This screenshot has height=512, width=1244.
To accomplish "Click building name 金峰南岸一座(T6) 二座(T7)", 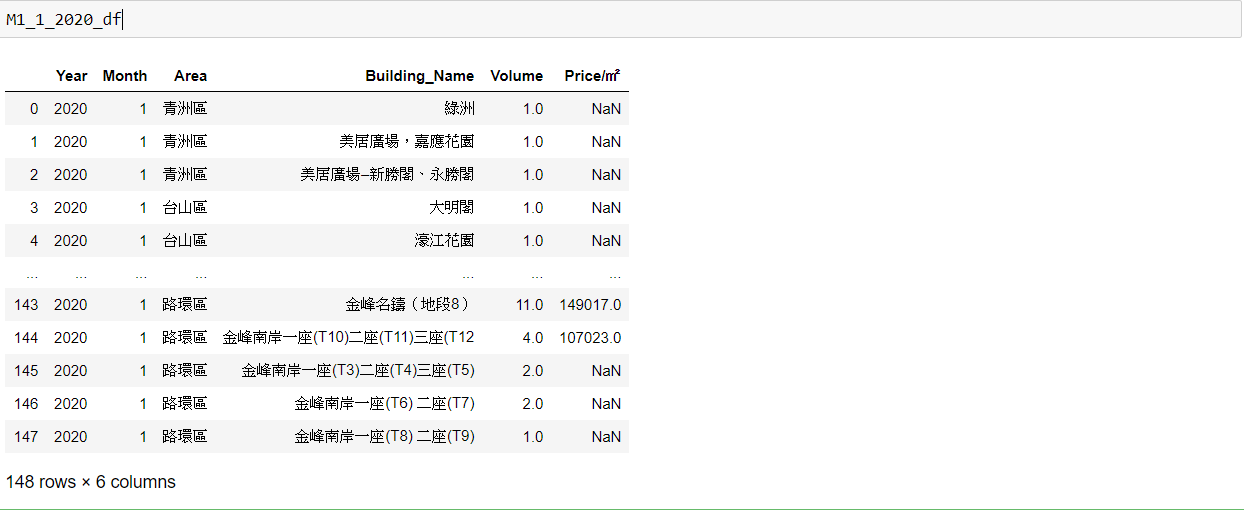I will pos(385,404).
